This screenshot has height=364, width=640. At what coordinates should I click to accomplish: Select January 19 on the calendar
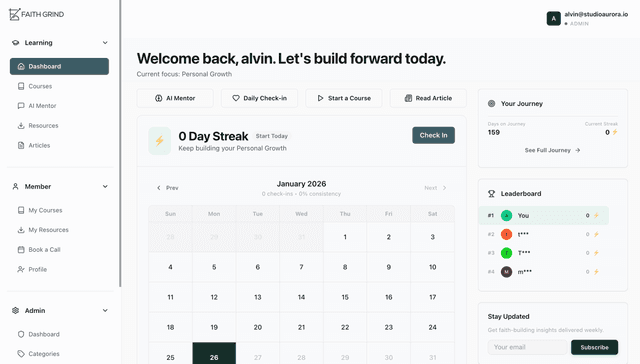click(214, 328)
